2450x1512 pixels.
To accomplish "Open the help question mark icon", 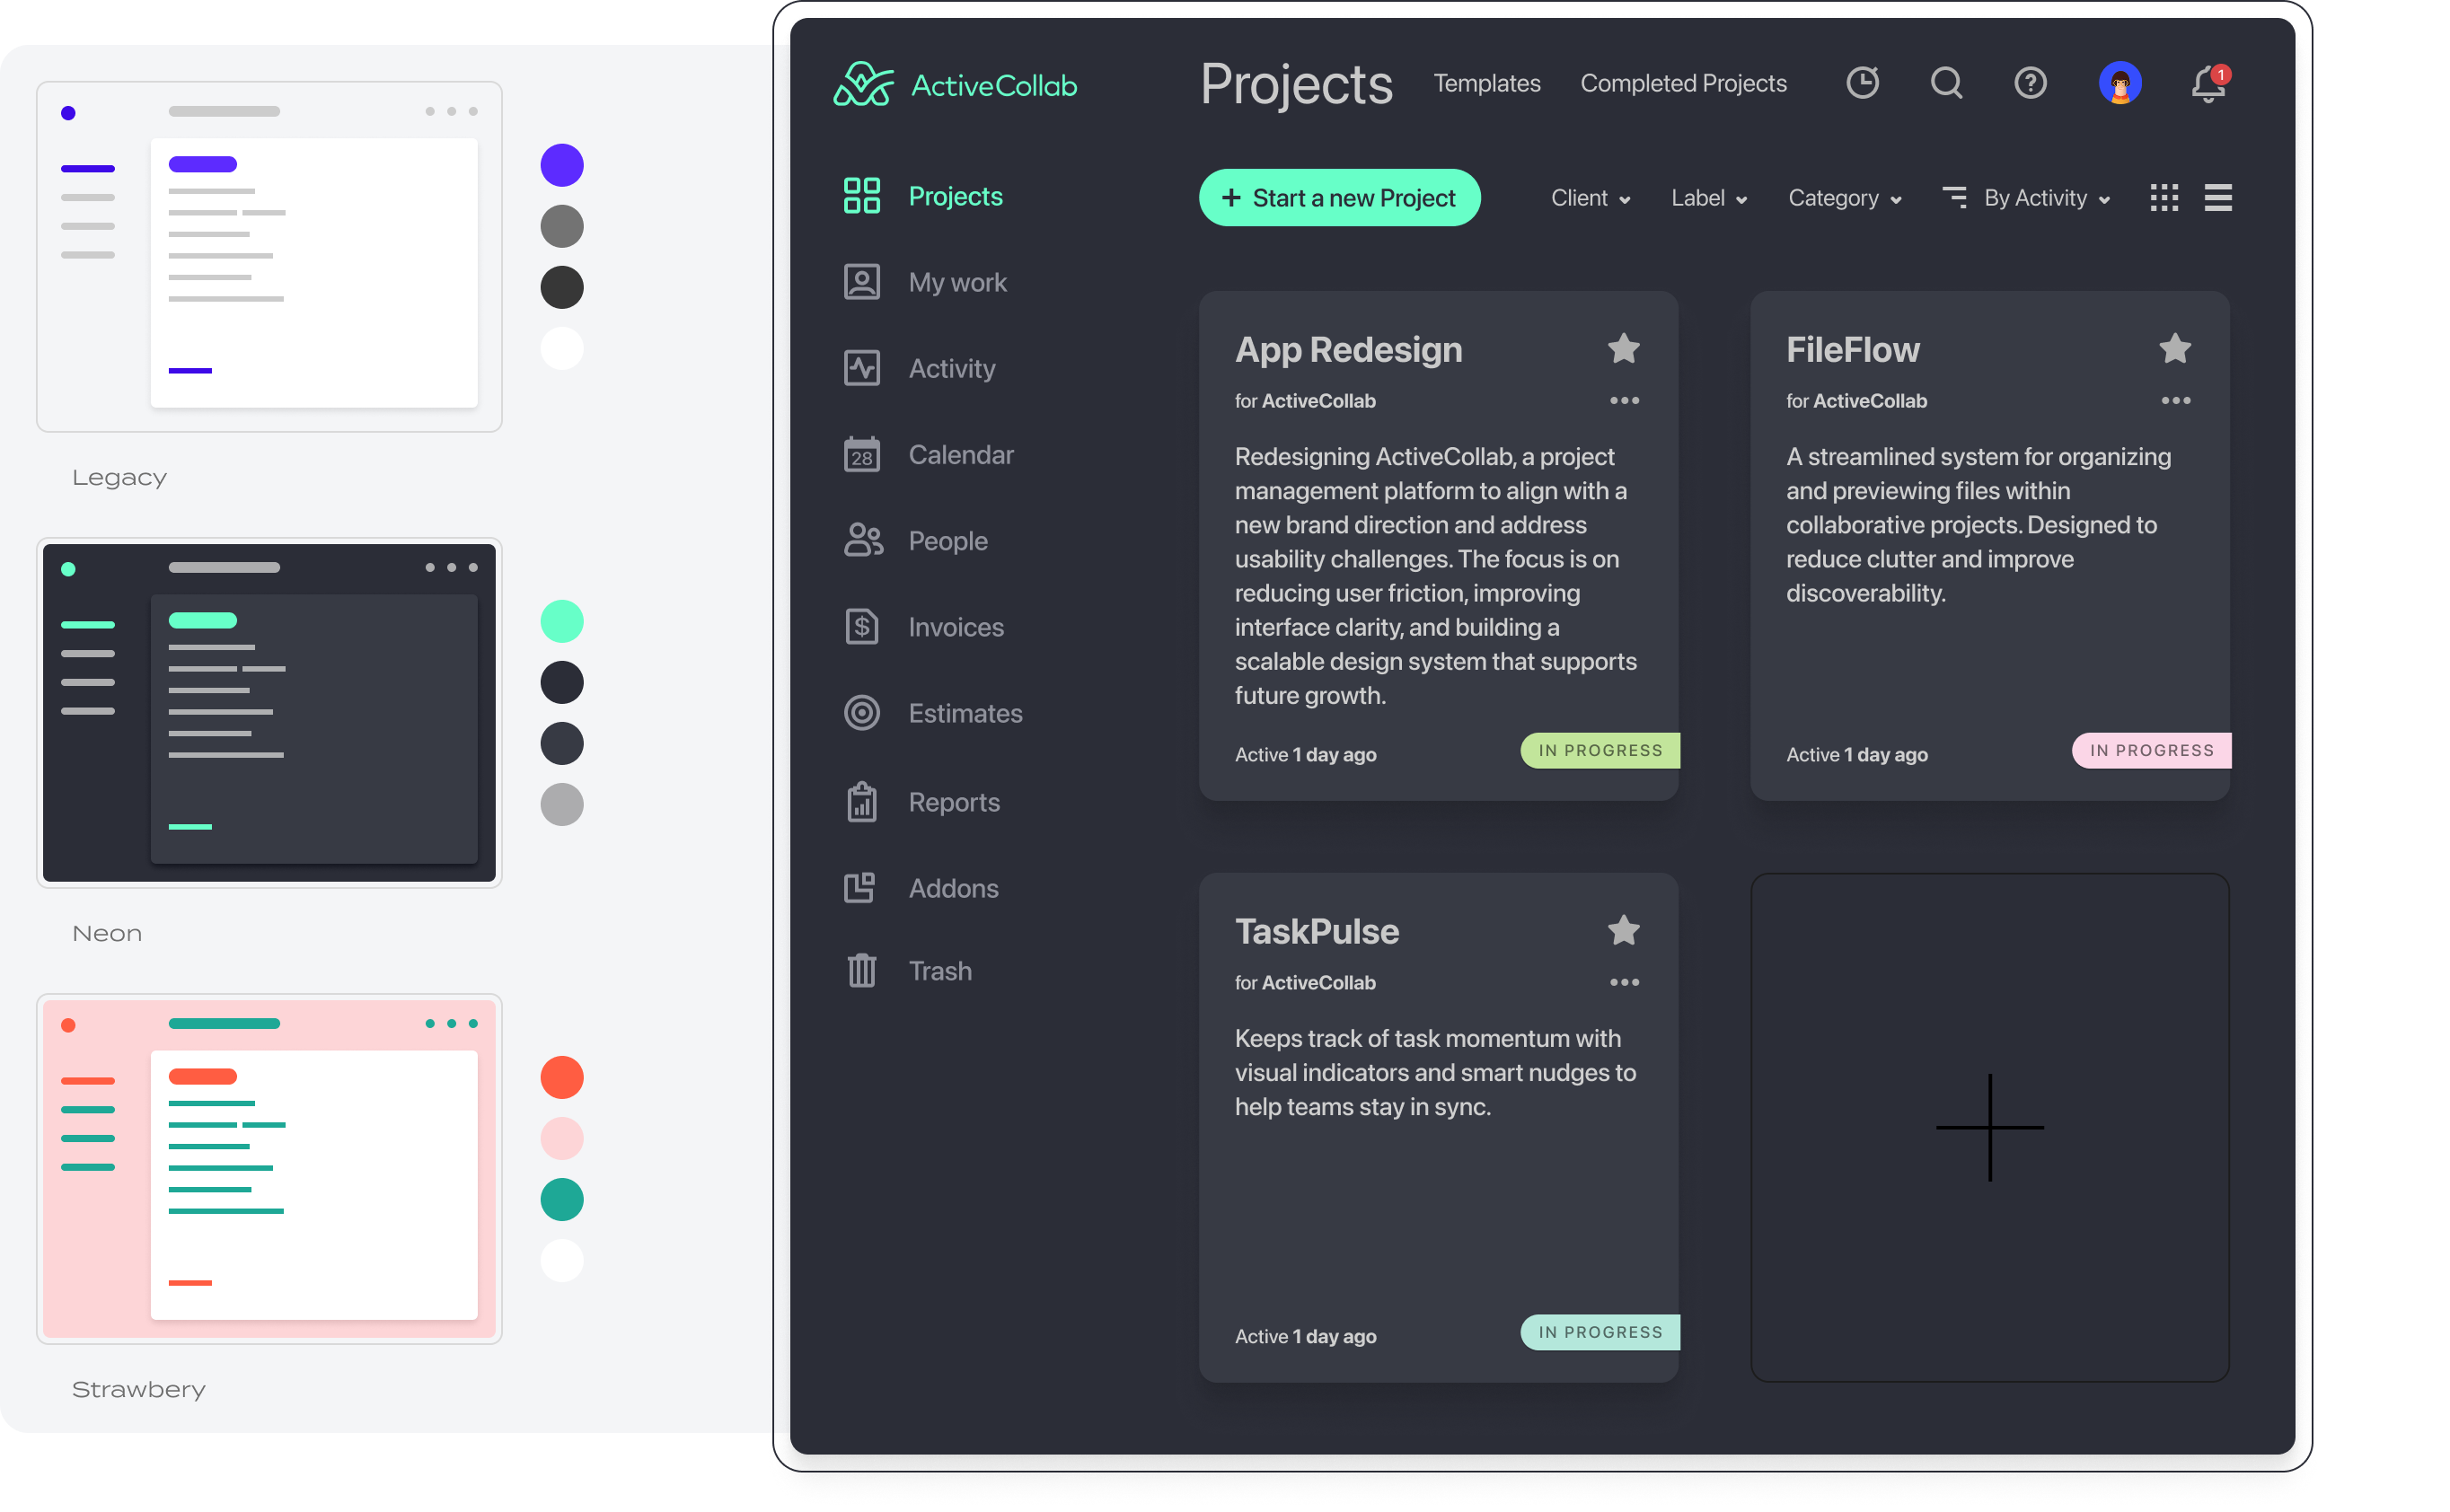I will point(2030,83).
